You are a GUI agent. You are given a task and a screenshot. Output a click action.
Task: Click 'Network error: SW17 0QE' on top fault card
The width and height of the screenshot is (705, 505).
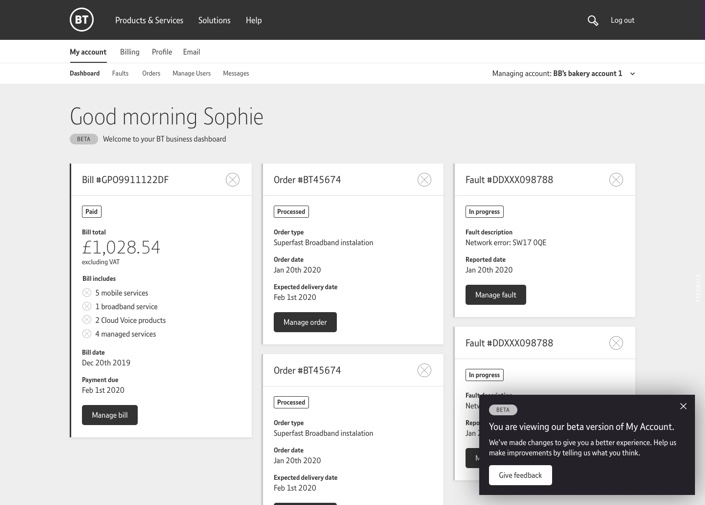coord(506,242)
